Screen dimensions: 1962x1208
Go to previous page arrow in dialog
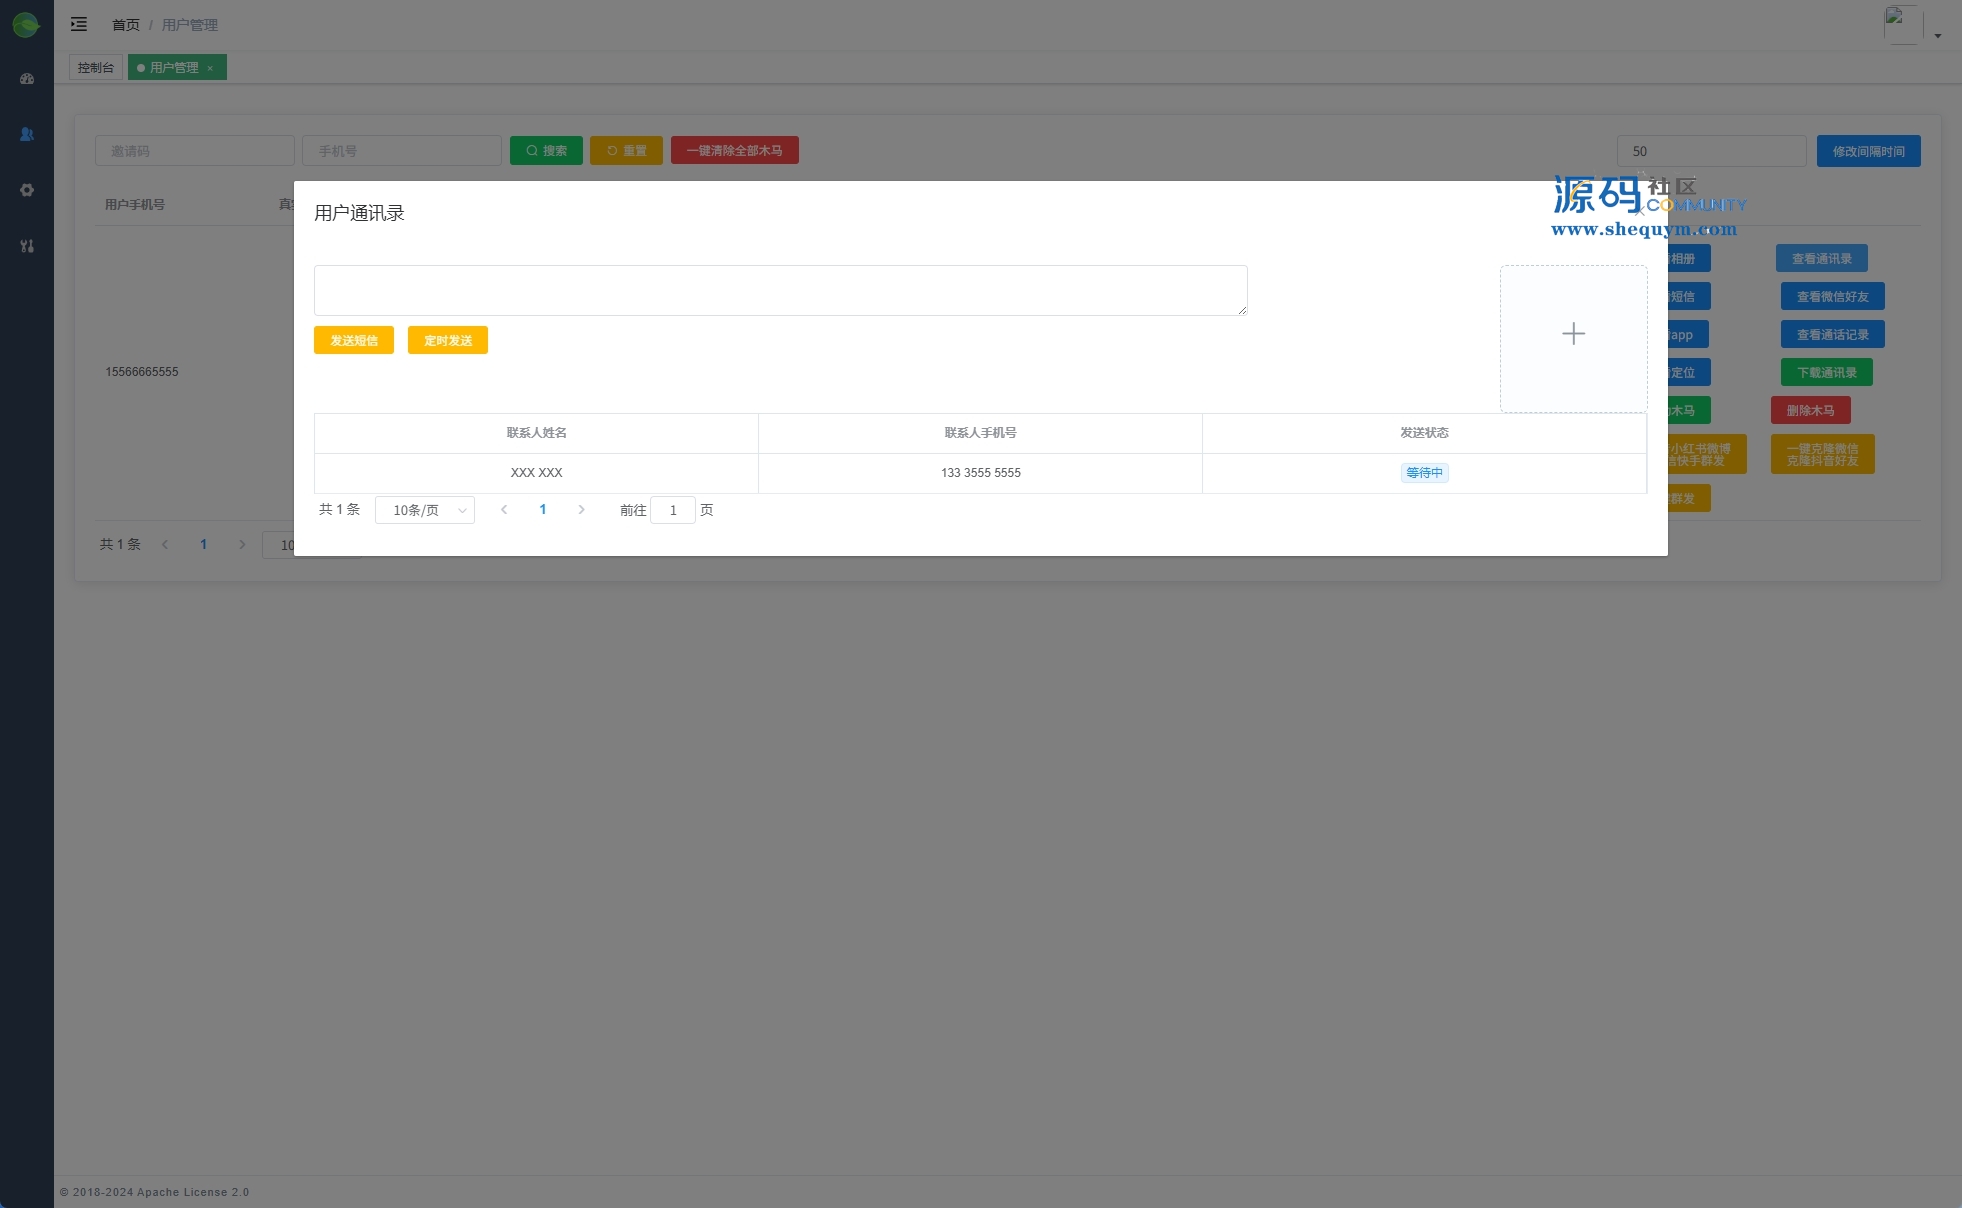(x=504, y=510)
